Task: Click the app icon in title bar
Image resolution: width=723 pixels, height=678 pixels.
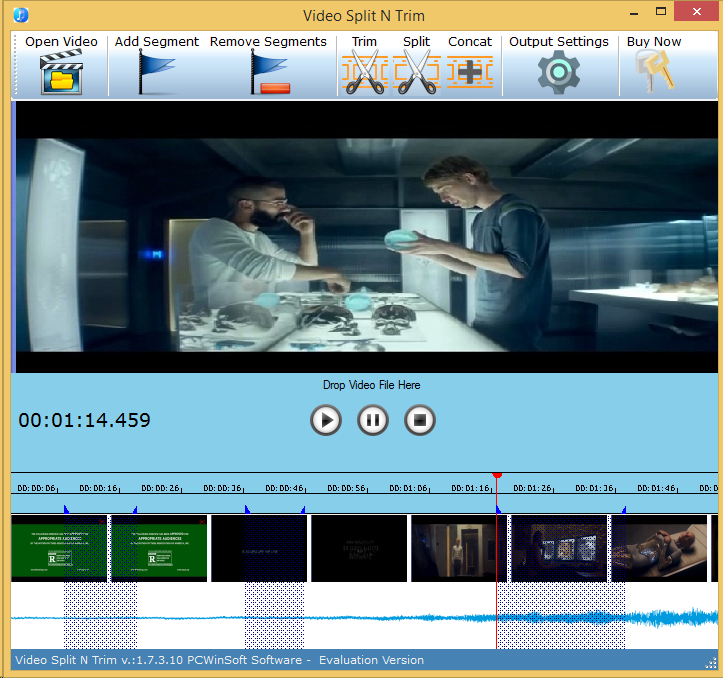Action: [21, 15]
